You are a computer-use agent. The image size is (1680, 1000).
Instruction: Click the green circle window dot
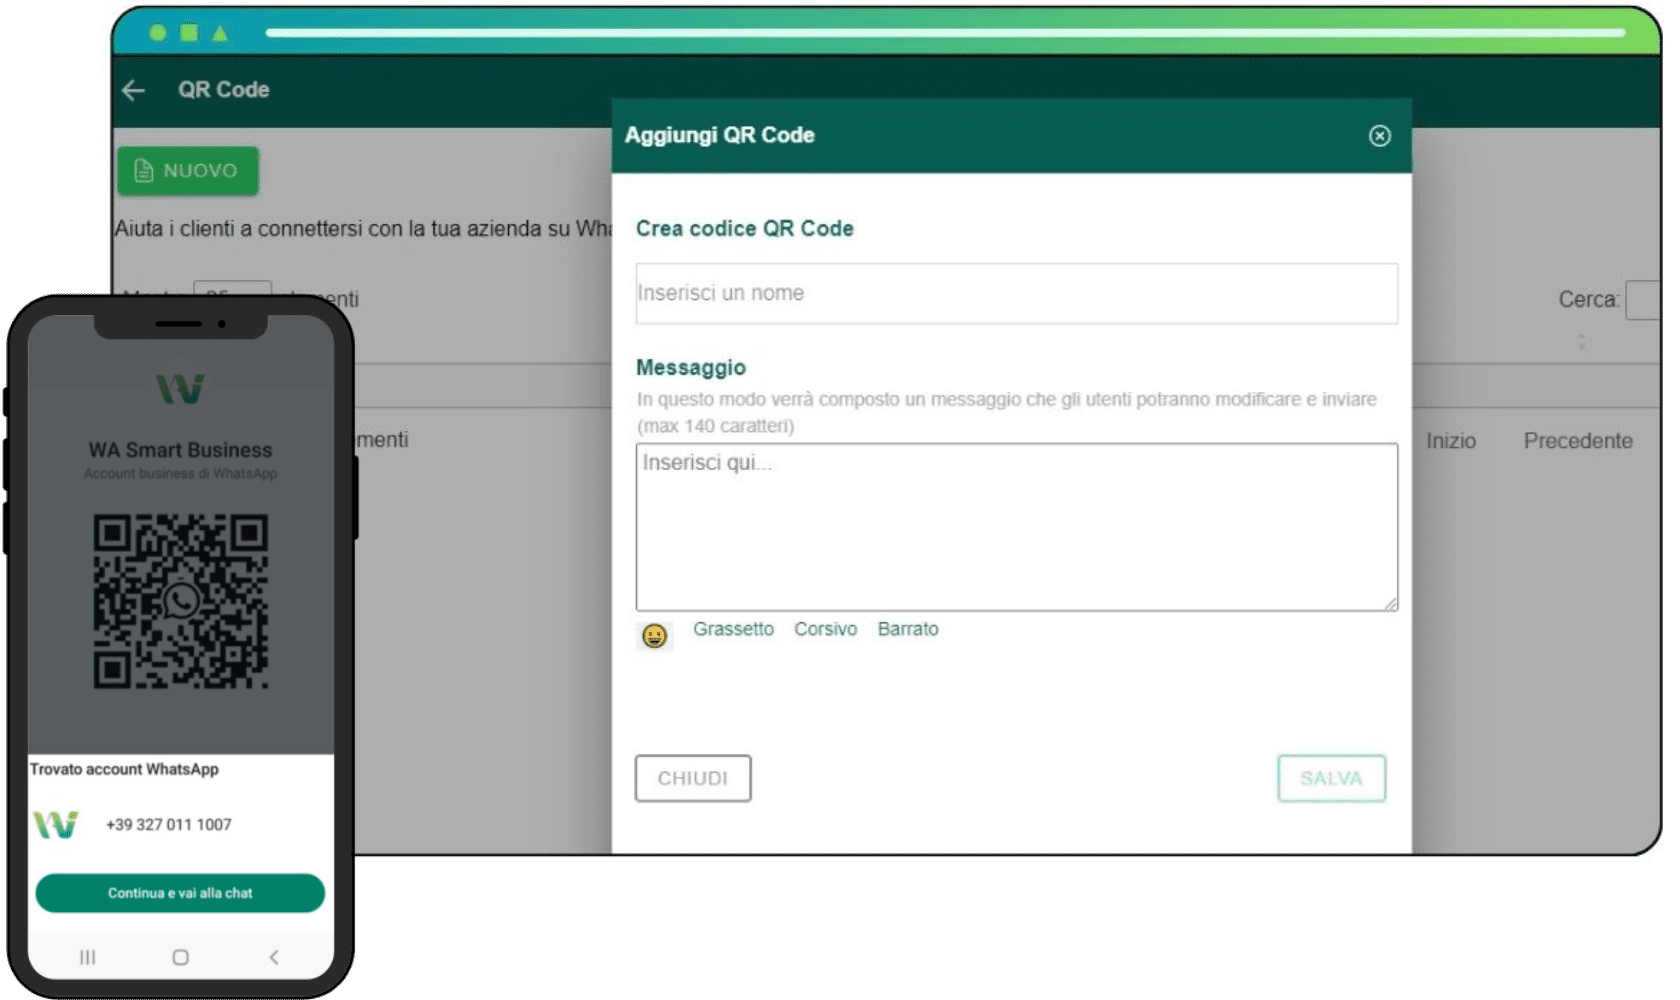[x=158, y=32]
